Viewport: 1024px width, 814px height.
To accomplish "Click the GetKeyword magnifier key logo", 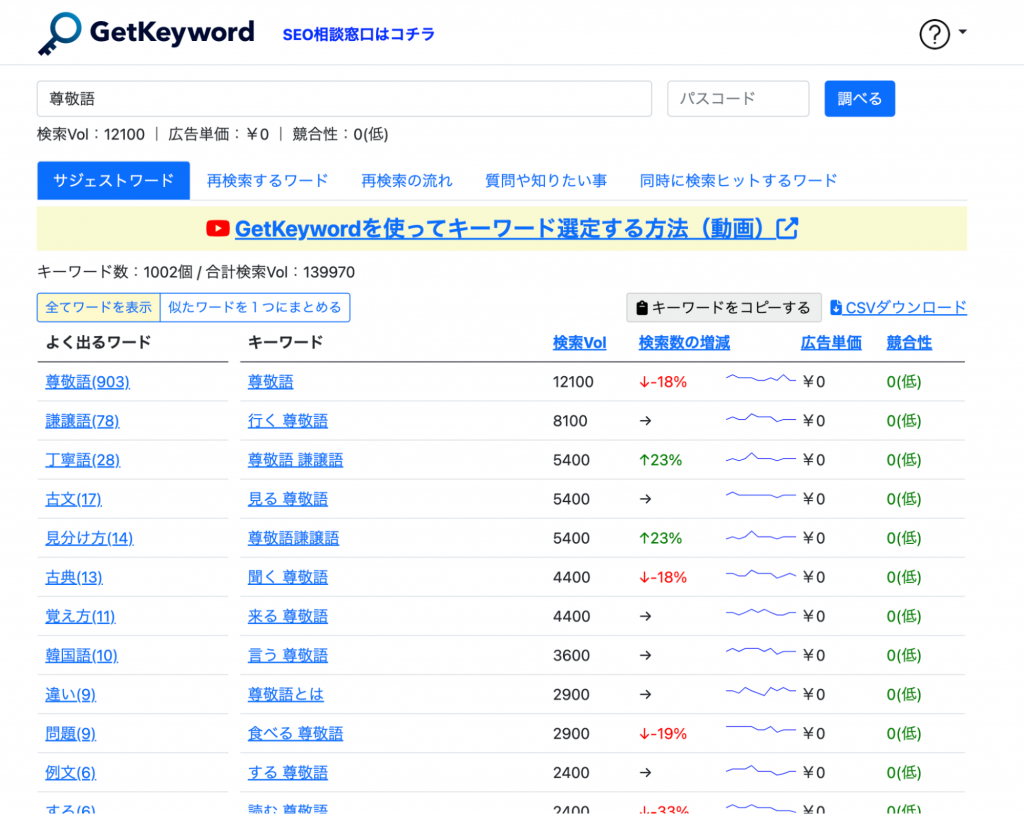I will tap(59, 33).
